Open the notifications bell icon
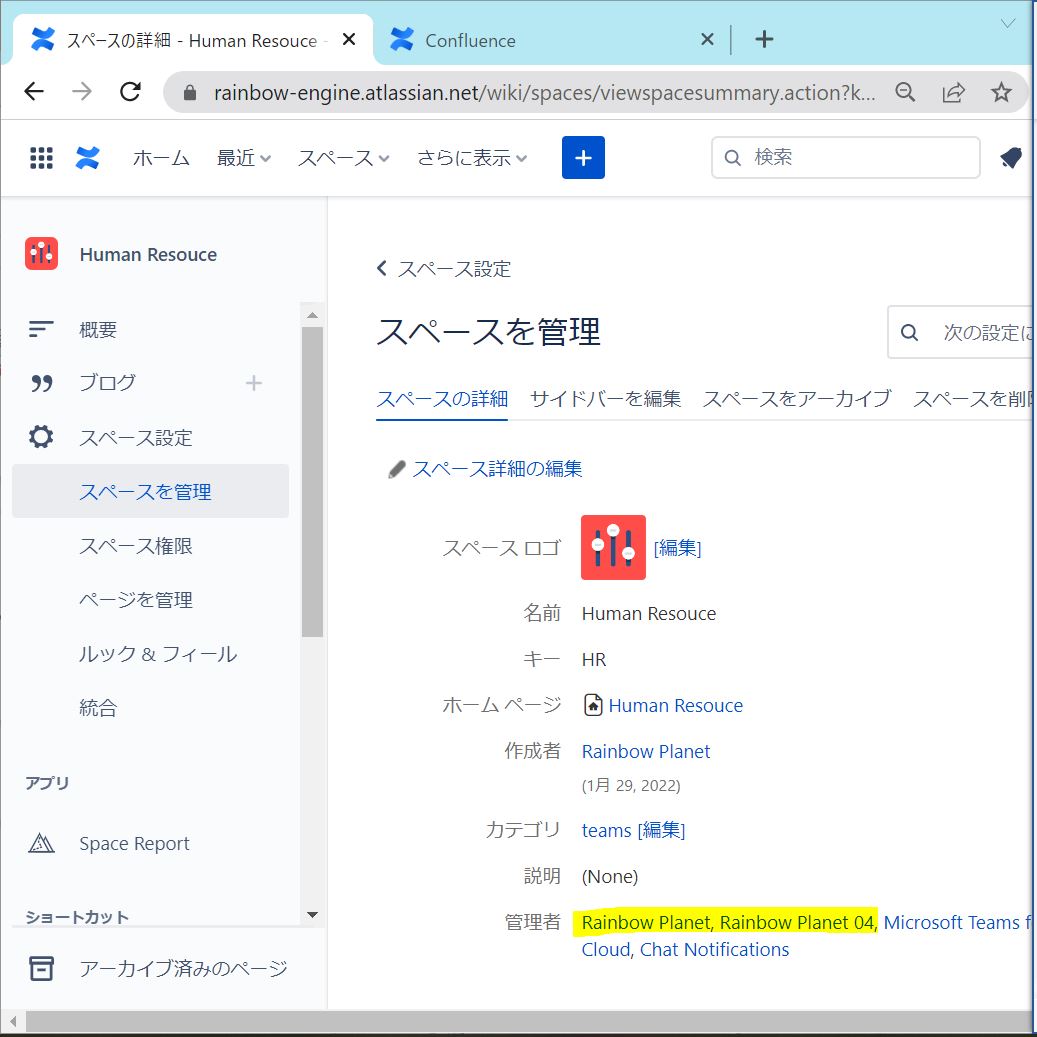The image size is (1037, 1037). coord(1010,158)
